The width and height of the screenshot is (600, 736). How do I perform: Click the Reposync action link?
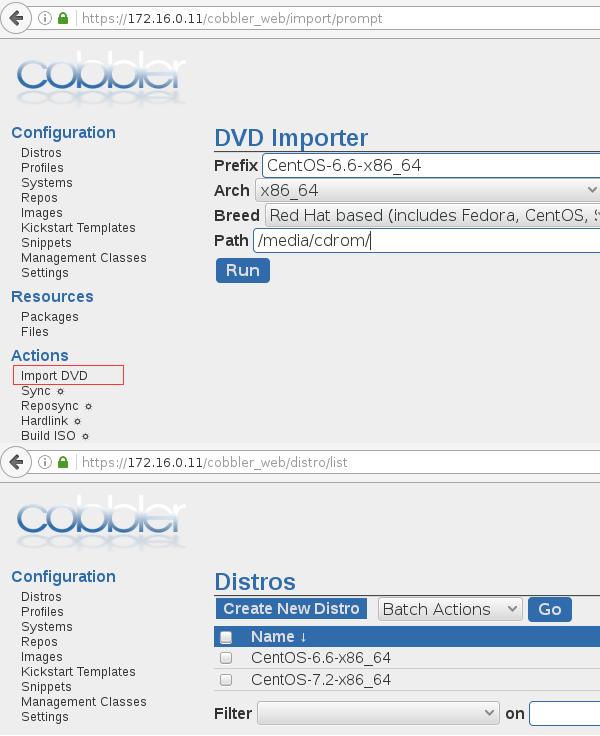point(50,406)
